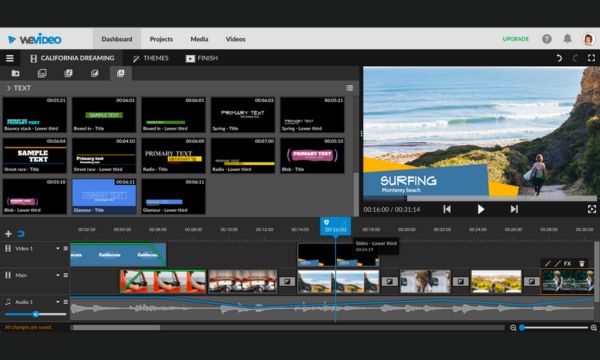Viewport: 600px width, 360px height.
Task: Select the Street race Title template
Action: (34, 155)
